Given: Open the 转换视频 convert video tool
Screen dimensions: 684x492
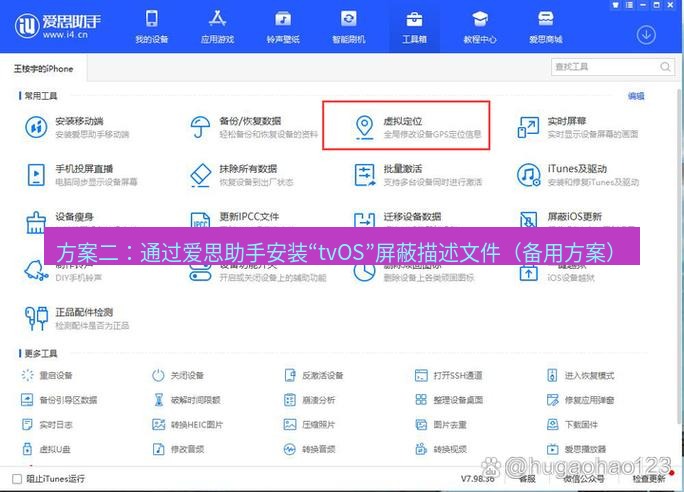Looking at the screenshot, I should pyautogui.click(x=441, y=449).
